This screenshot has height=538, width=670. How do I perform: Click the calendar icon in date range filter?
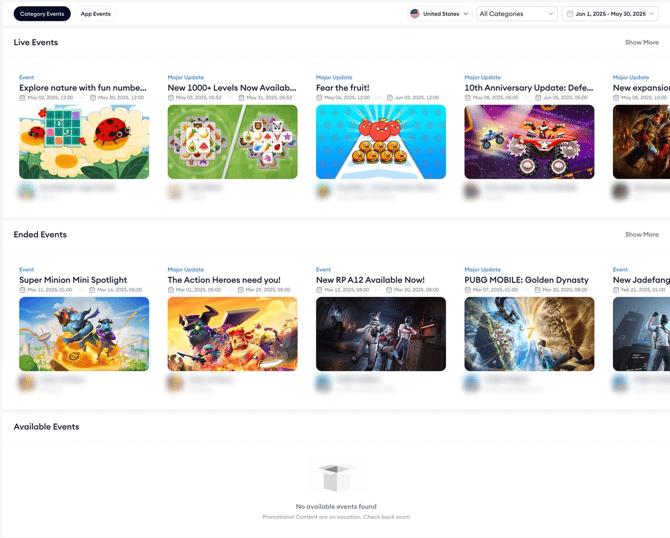(x=570, y=14)
